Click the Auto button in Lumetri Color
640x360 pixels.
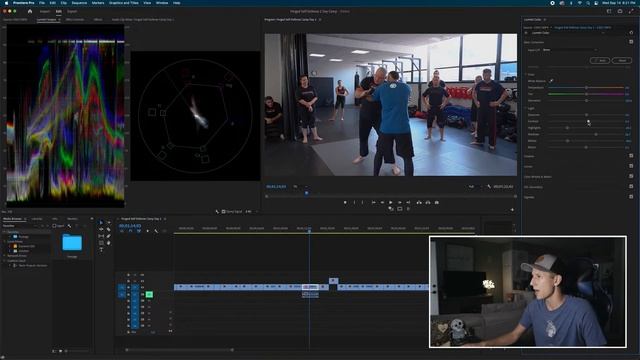(600, 60)
